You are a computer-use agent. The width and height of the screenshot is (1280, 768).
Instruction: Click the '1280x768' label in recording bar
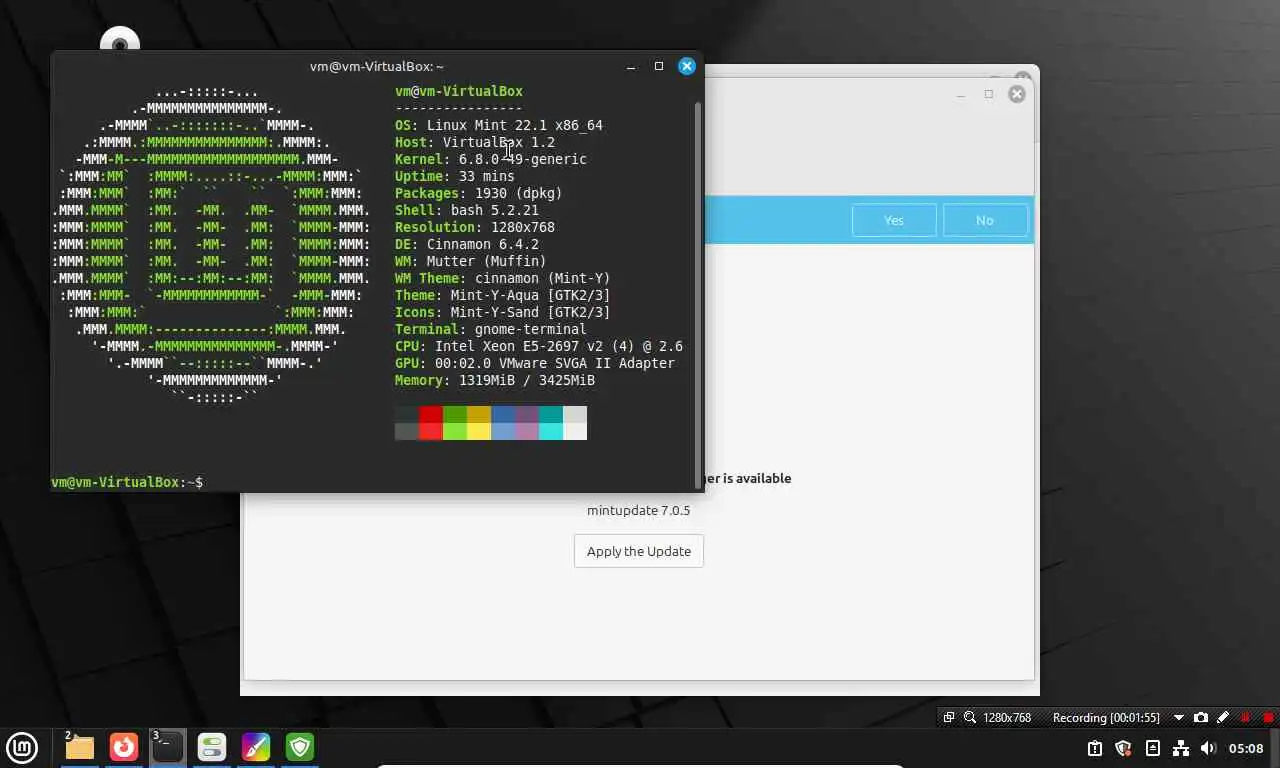[x=1007, y=717]
